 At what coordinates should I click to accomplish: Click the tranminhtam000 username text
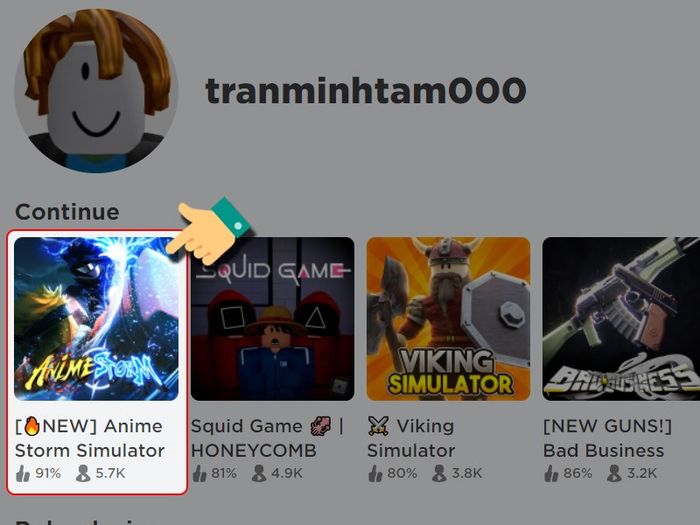366,91
